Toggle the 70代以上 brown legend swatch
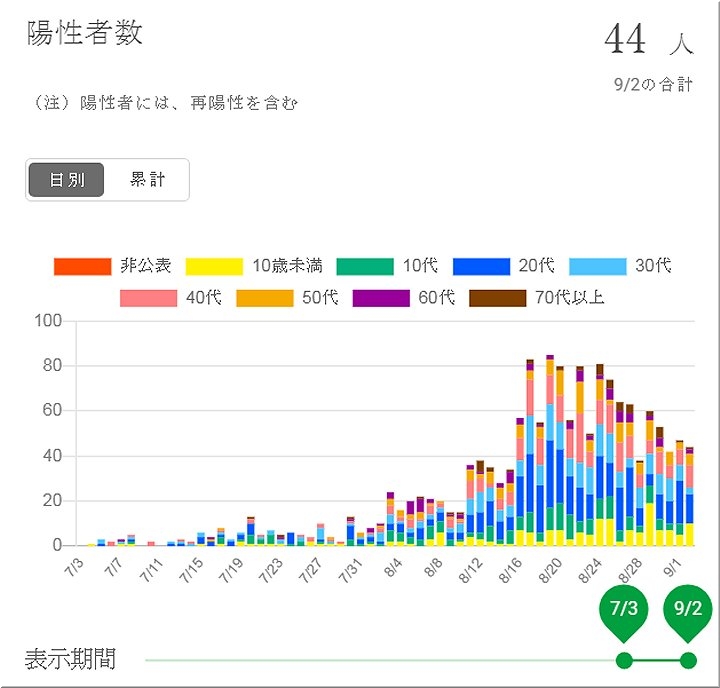The image size is (720, 688). 497,298
